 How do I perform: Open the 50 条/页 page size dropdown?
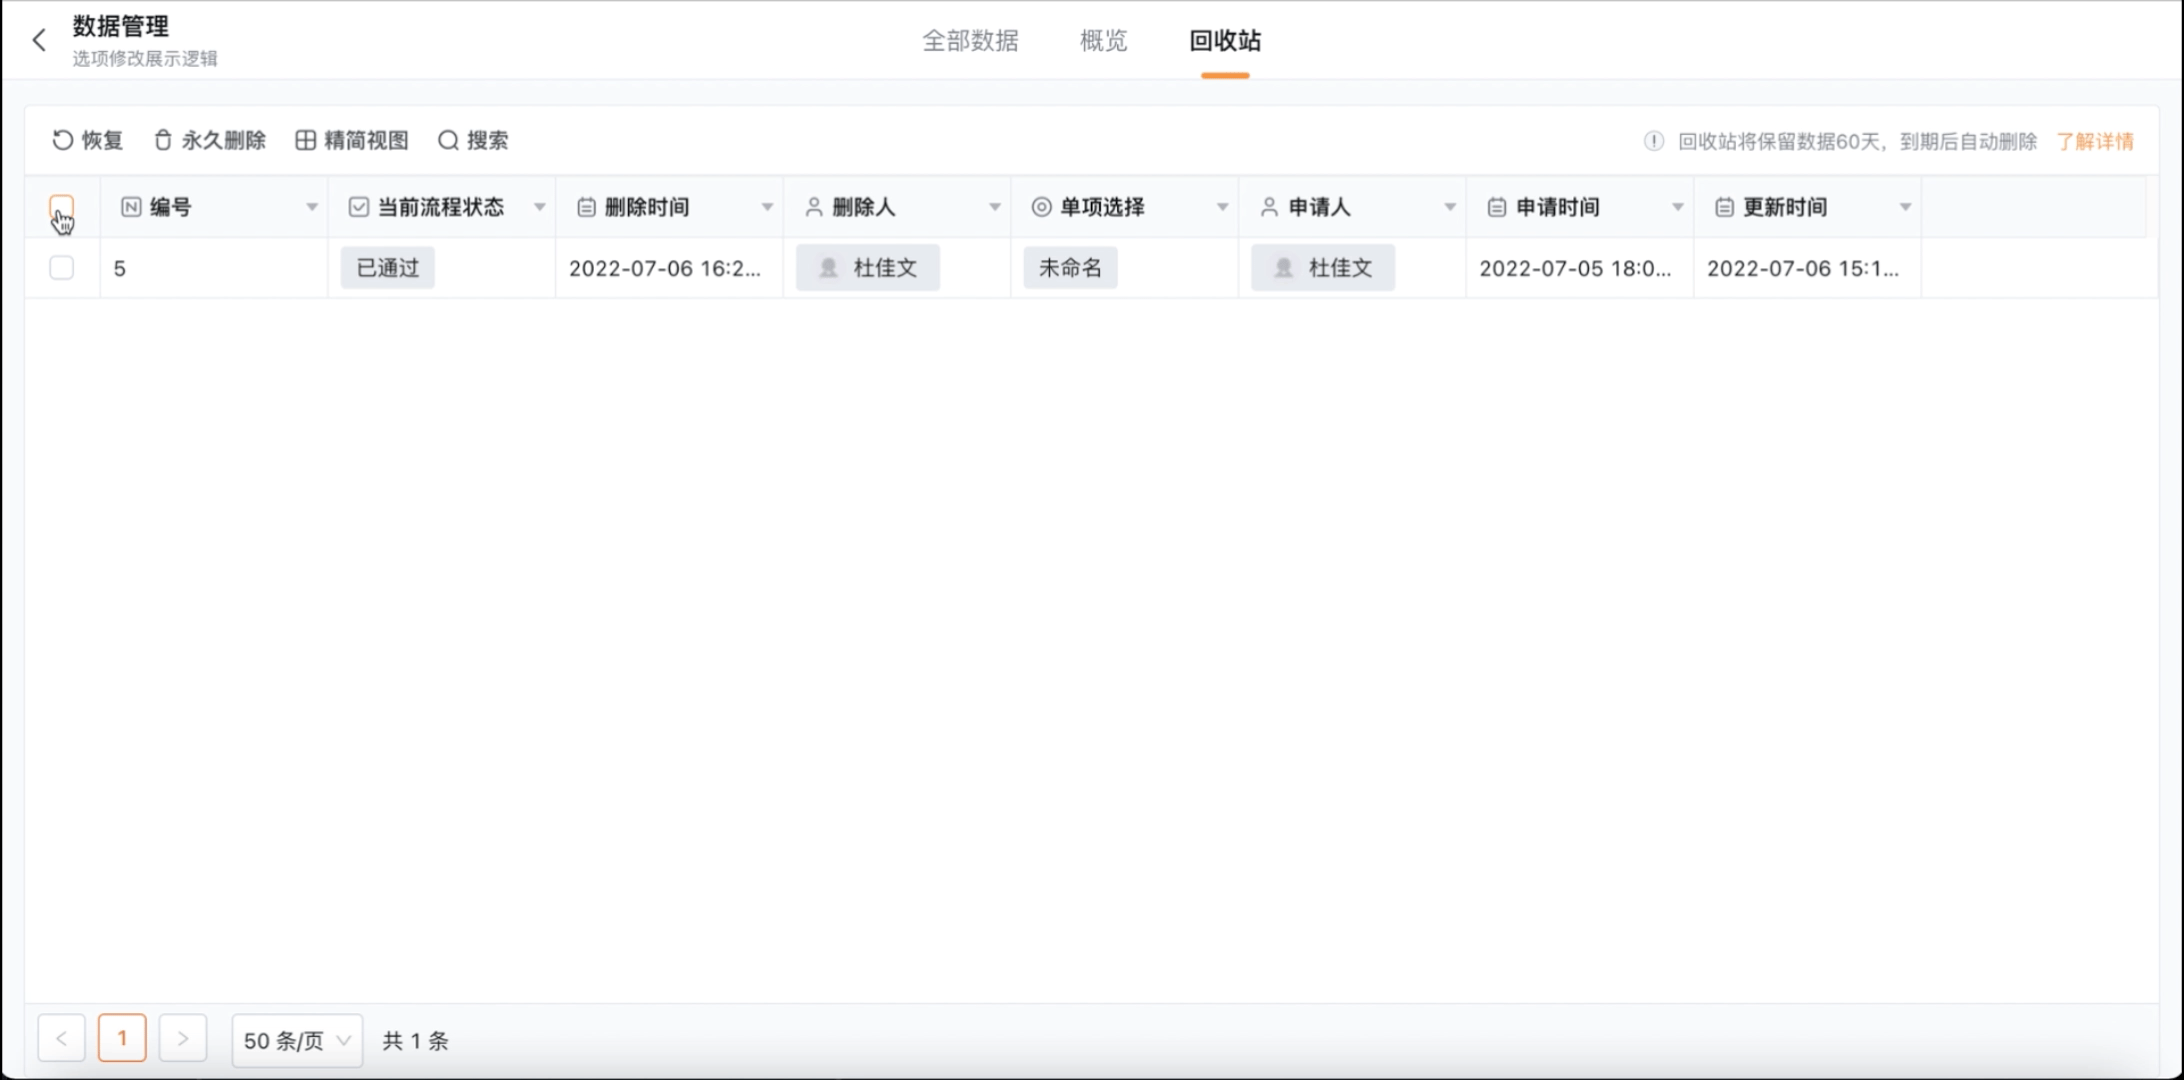point(297,1040)
